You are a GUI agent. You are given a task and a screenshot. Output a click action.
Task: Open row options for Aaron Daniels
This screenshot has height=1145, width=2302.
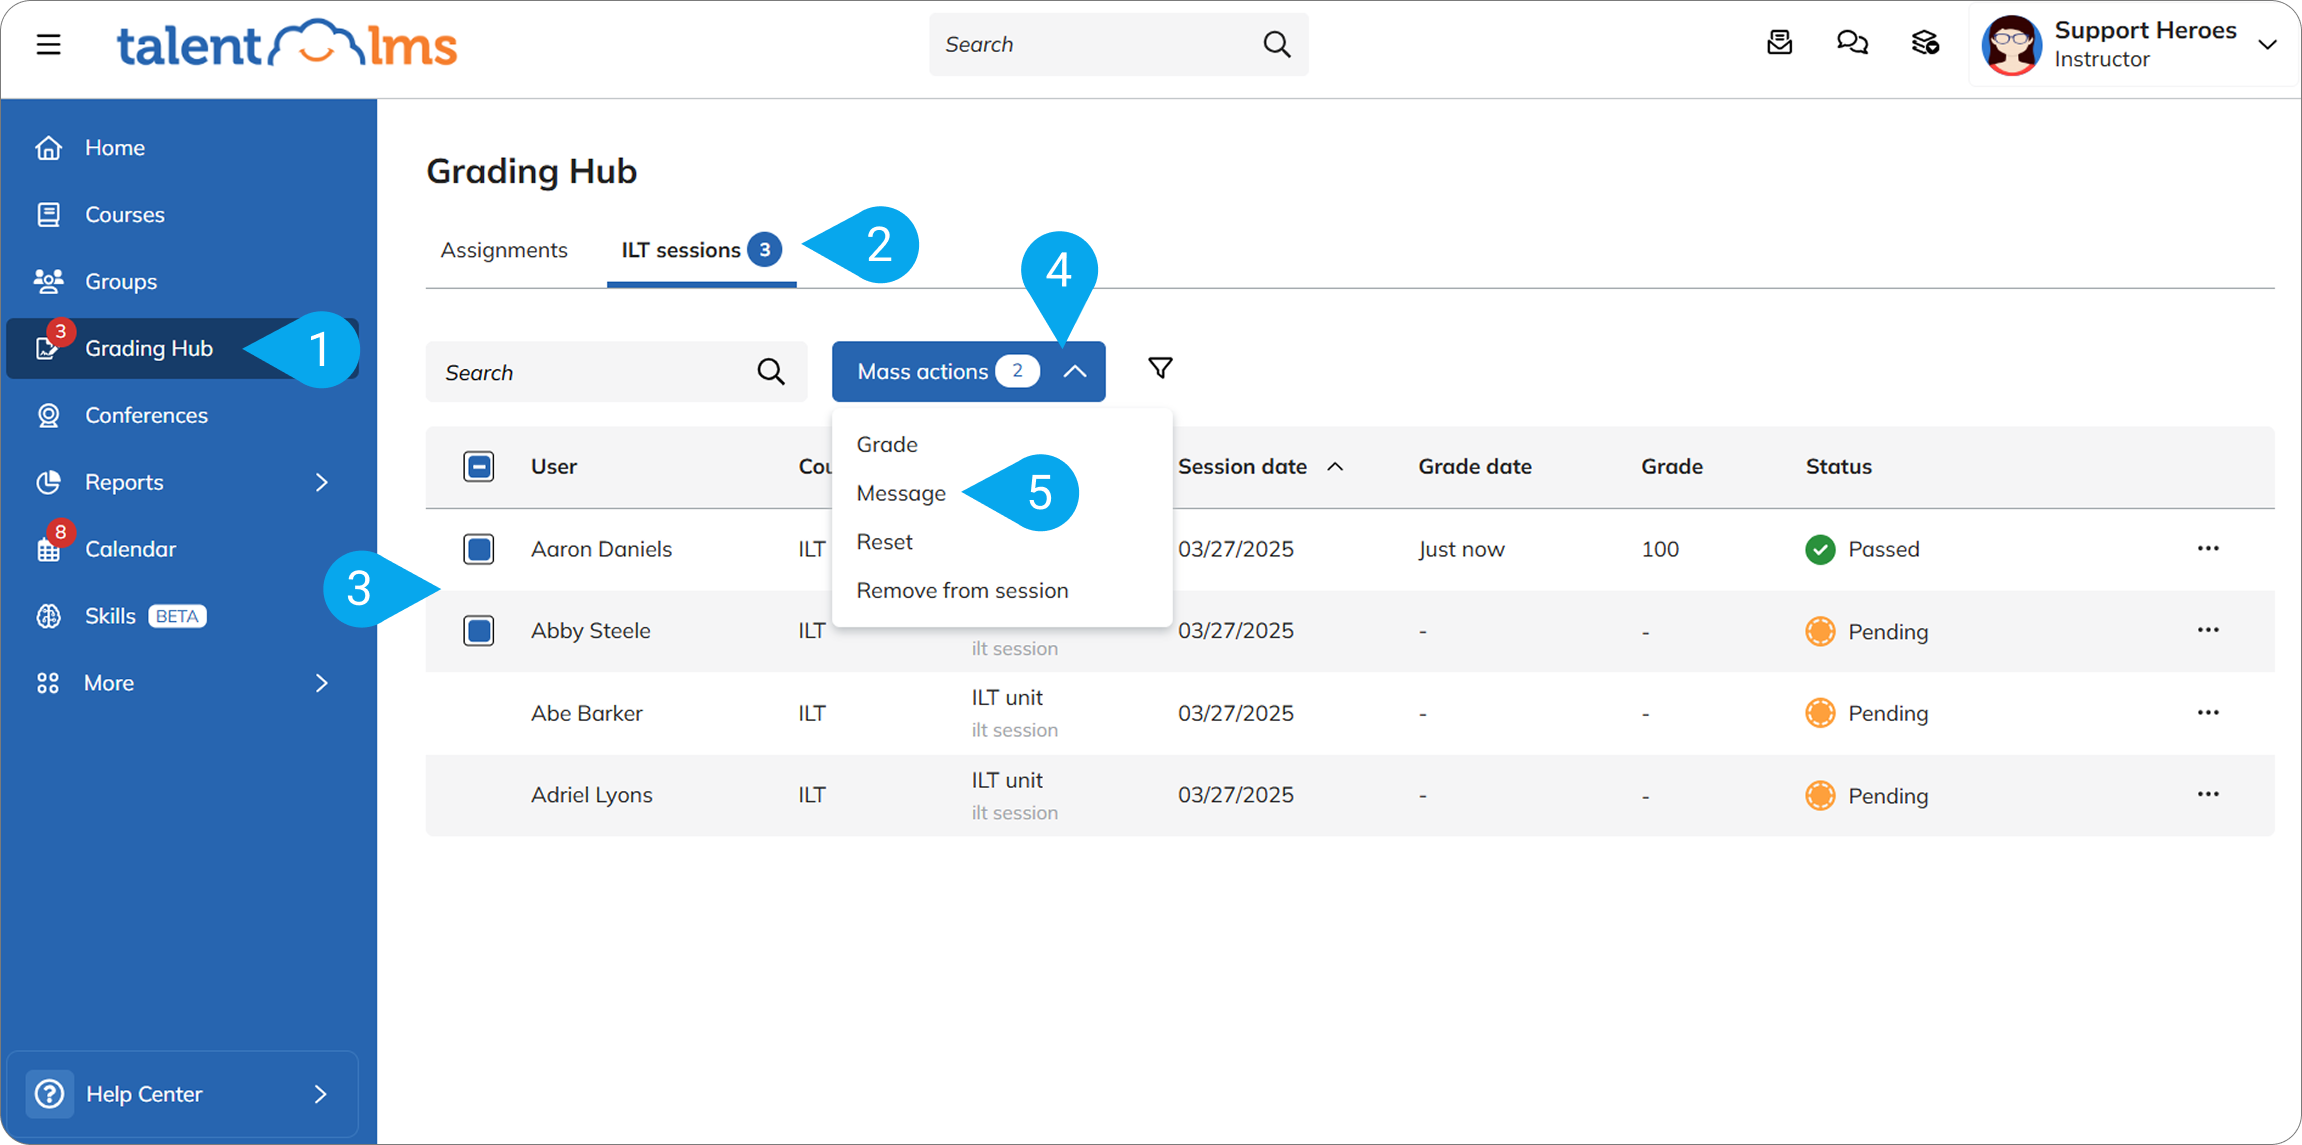tap(2208, 548)
